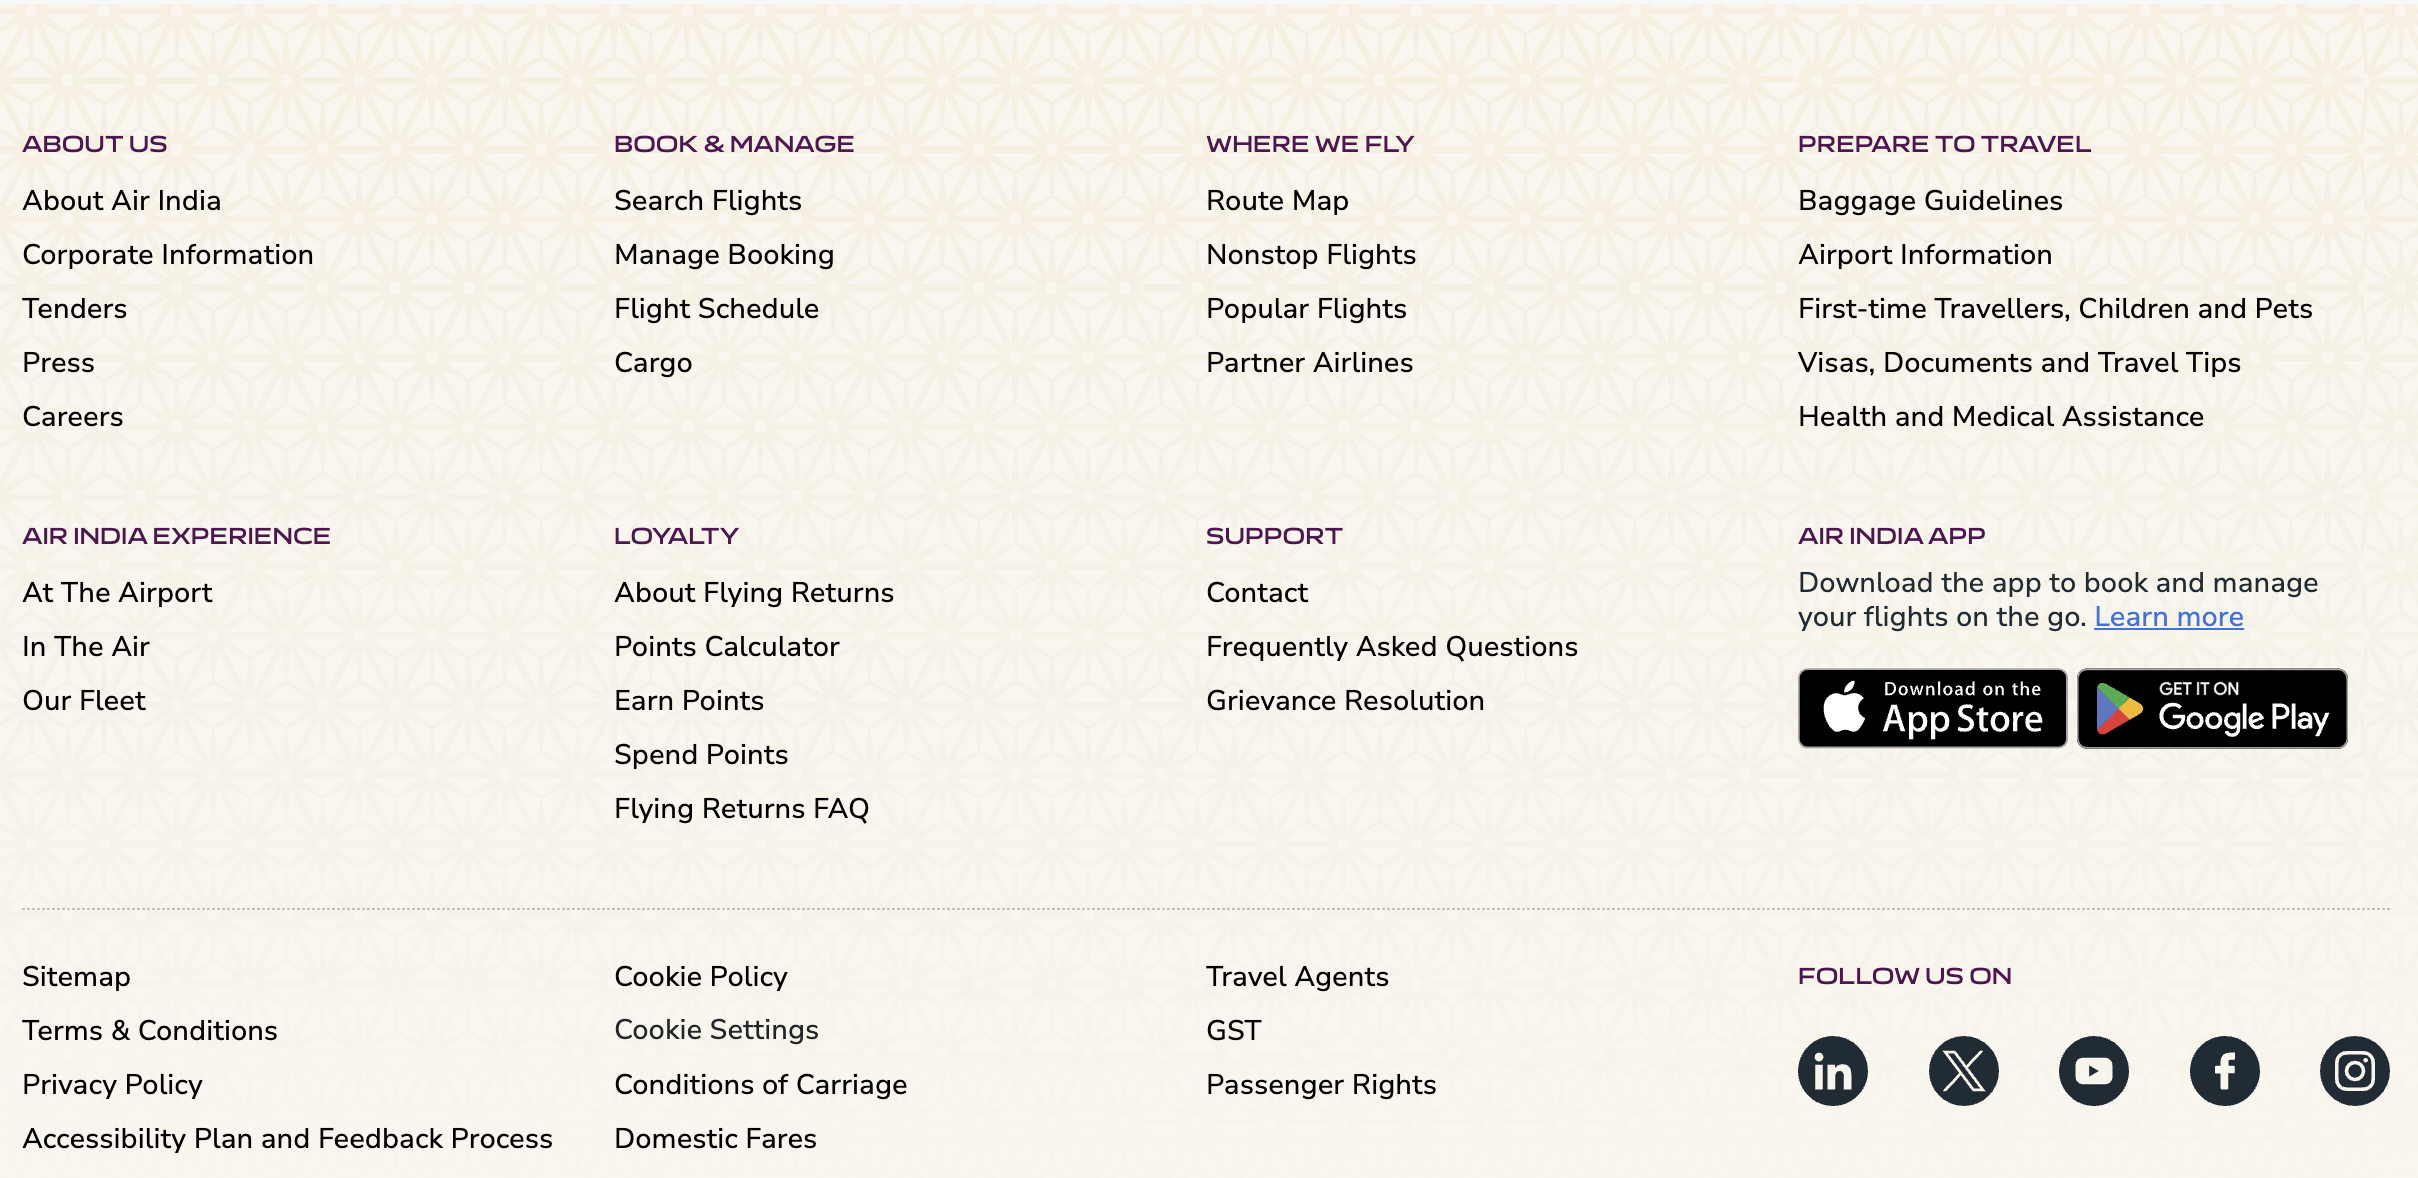Click the Instagram social icon
This screenshot has height=1178, width=2418.
(2354, 1071)
